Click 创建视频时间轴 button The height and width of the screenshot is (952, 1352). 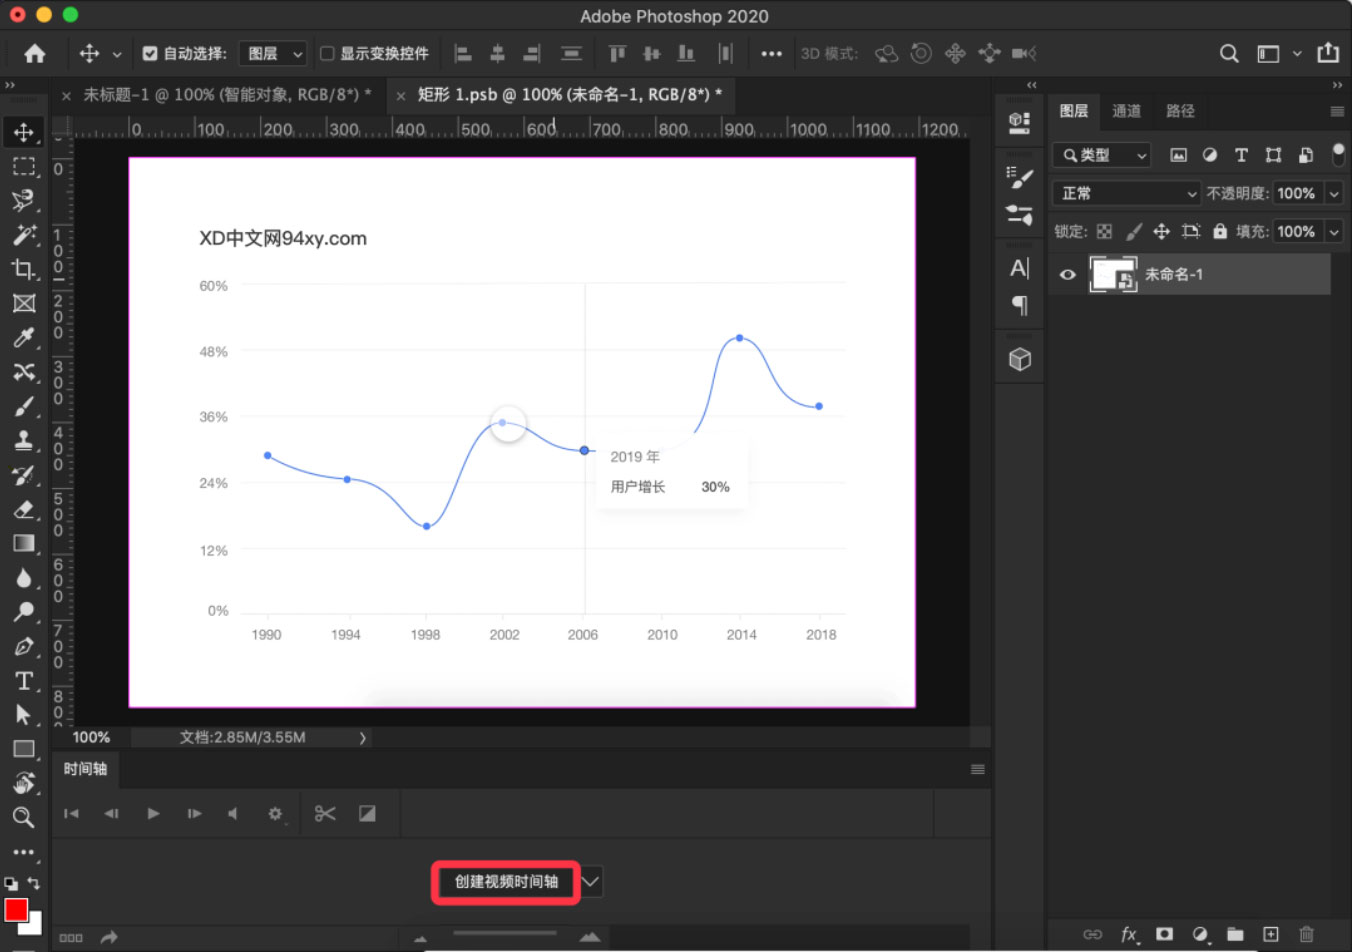pyautogui.click(x=506, y=882)
